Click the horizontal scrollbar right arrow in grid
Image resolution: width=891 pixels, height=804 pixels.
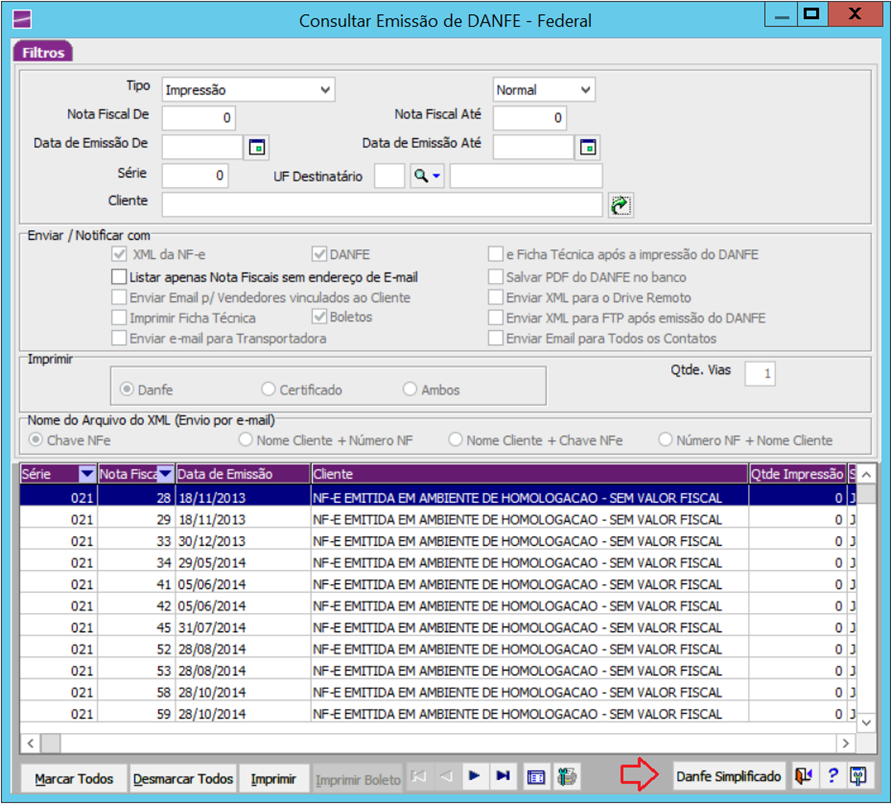[x=846, y=743]
